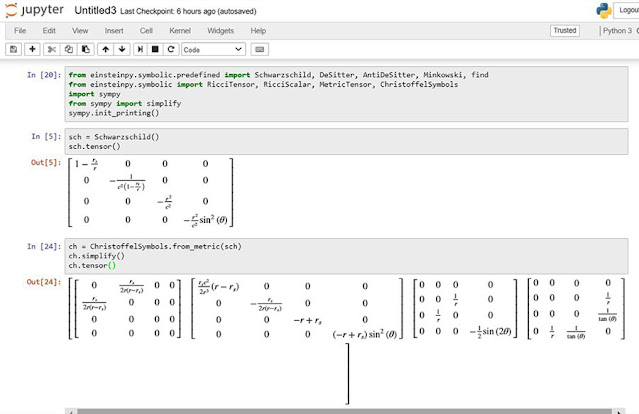
Task: Click the Schwarzschild metric matrix output
Action: point(151,192)
